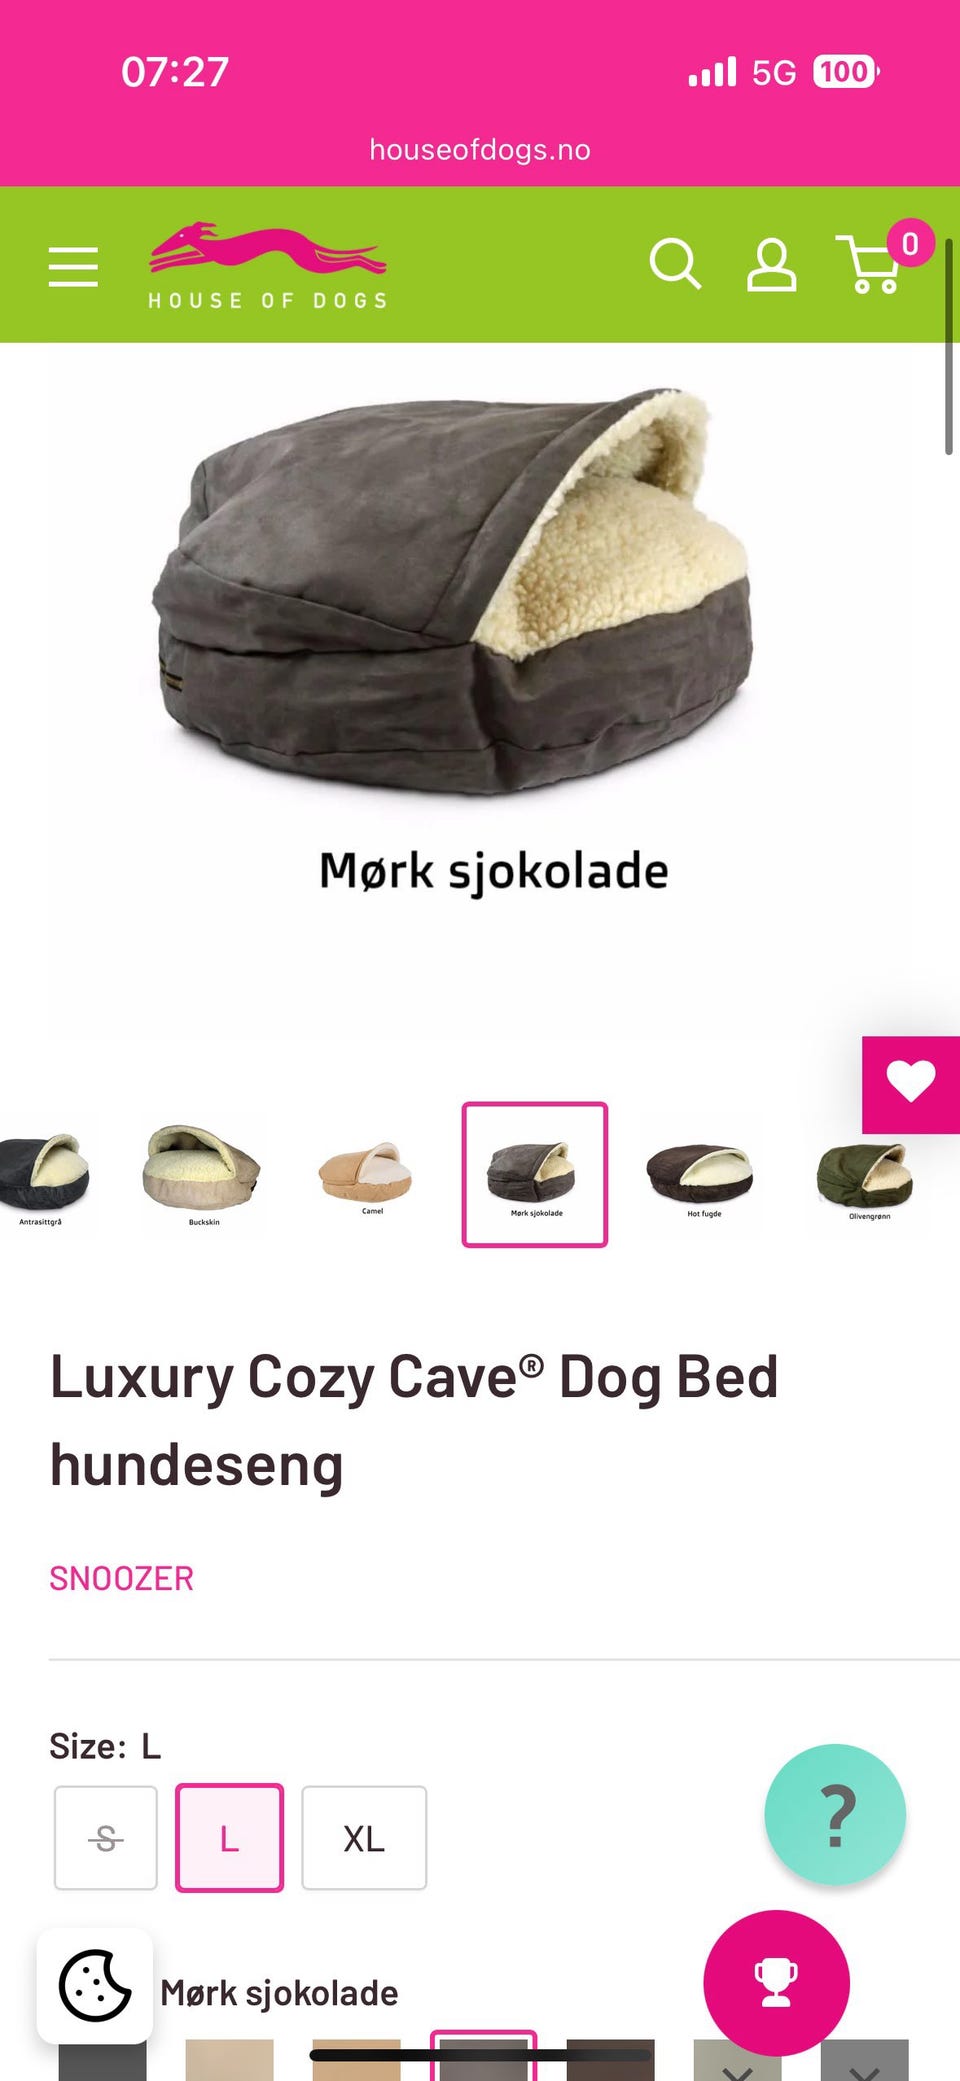Select the Buckskin thumbnail
This screenshot has width=960, height=2081.
[202, 1175]
